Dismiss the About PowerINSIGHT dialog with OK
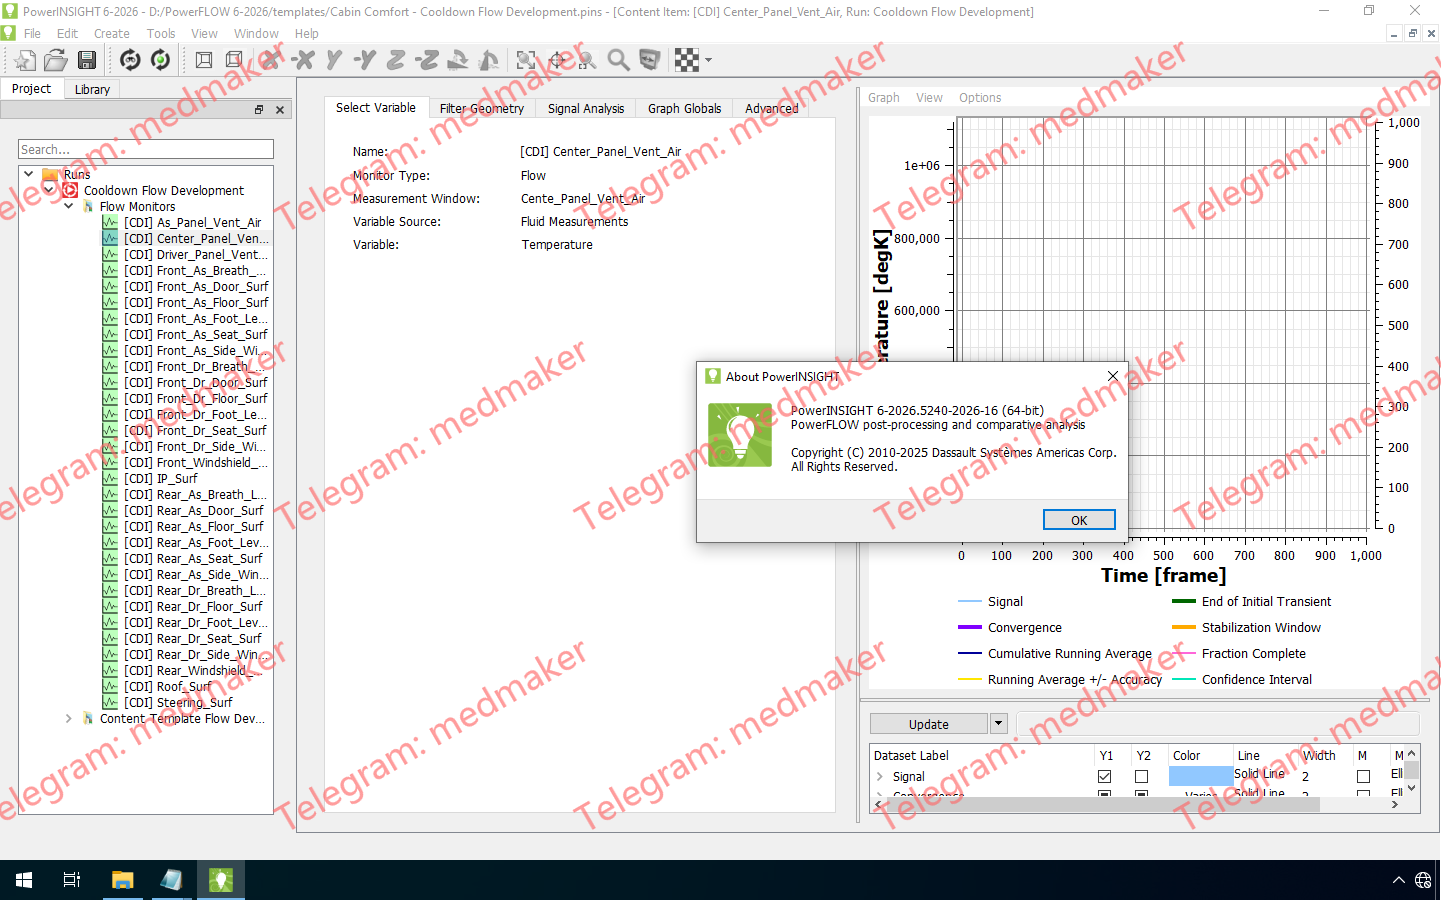Image resolution: width=1441 pixels, height=901 pixels. [x=1079, y=519]
